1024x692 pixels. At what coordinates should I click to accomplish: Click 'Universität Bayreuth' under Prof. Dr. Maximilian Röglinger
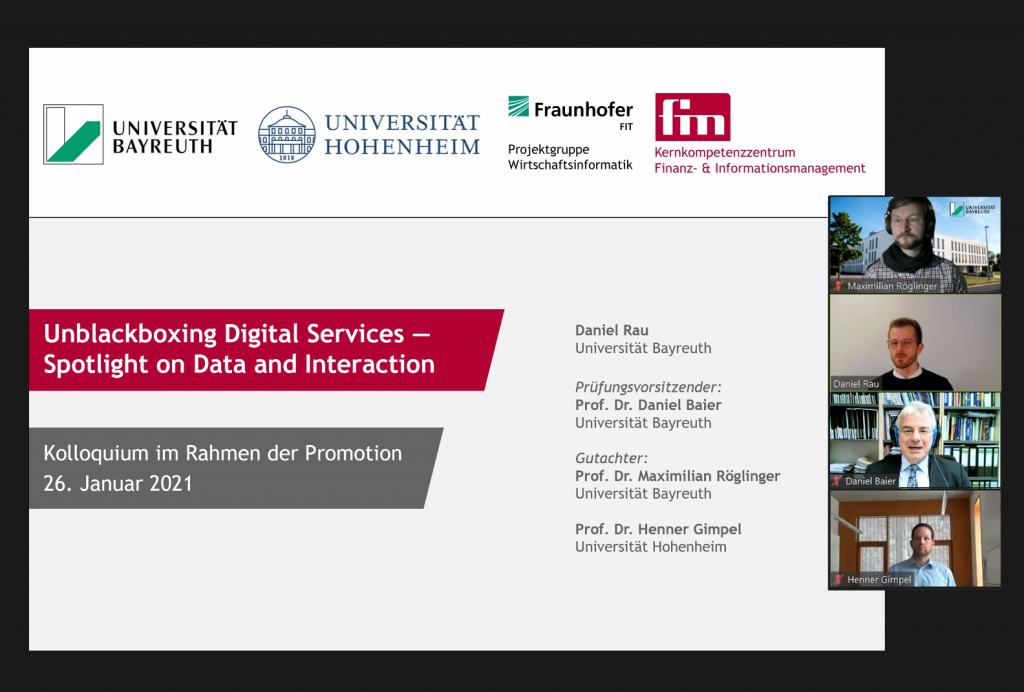pyautogui.click(x=643, y=494)
